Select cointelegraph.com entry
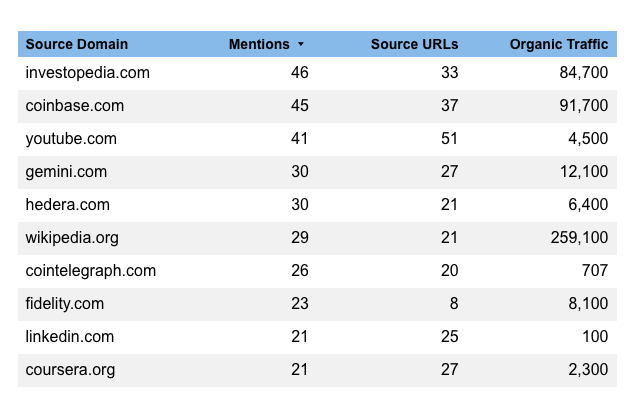Viewport: 634px width, 405px height. [x=90, y=271]
